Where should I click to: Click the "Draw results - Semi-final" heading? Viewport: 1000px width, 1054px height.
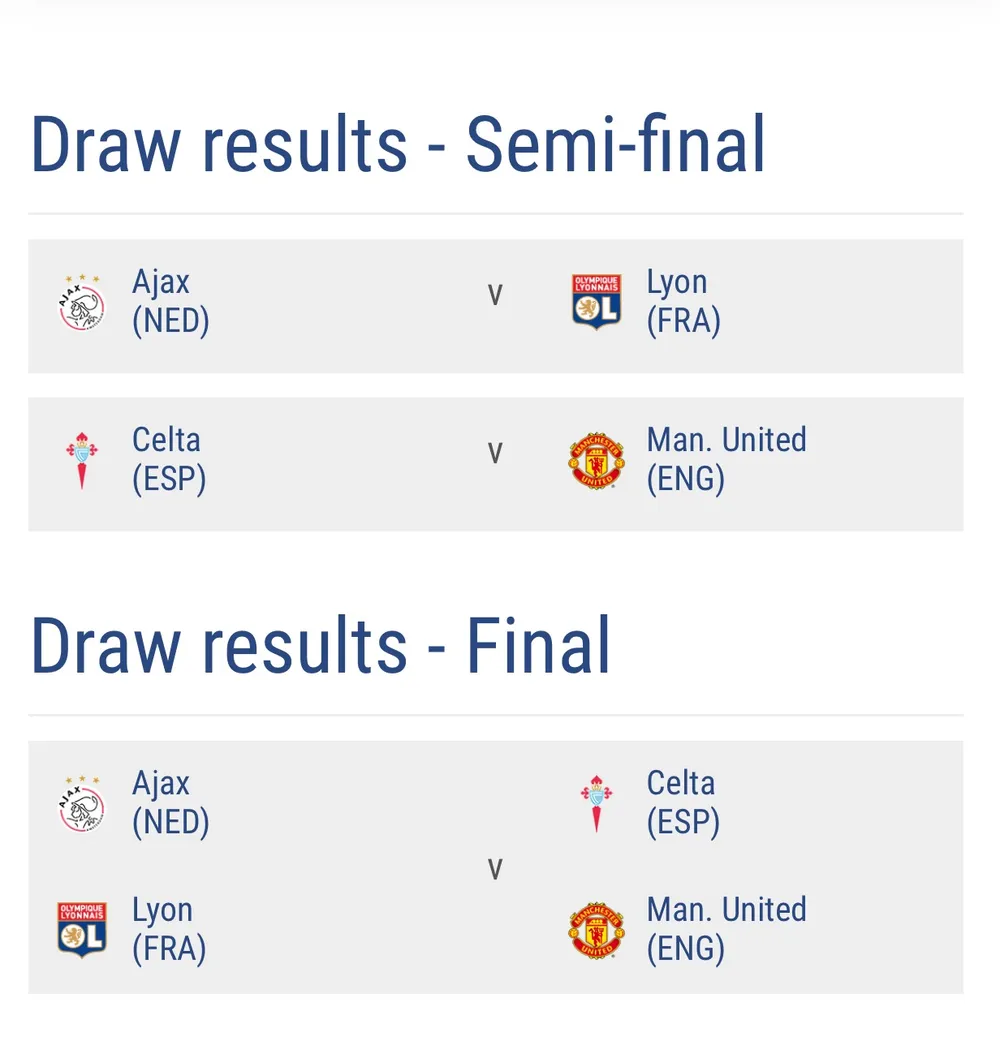398,144
